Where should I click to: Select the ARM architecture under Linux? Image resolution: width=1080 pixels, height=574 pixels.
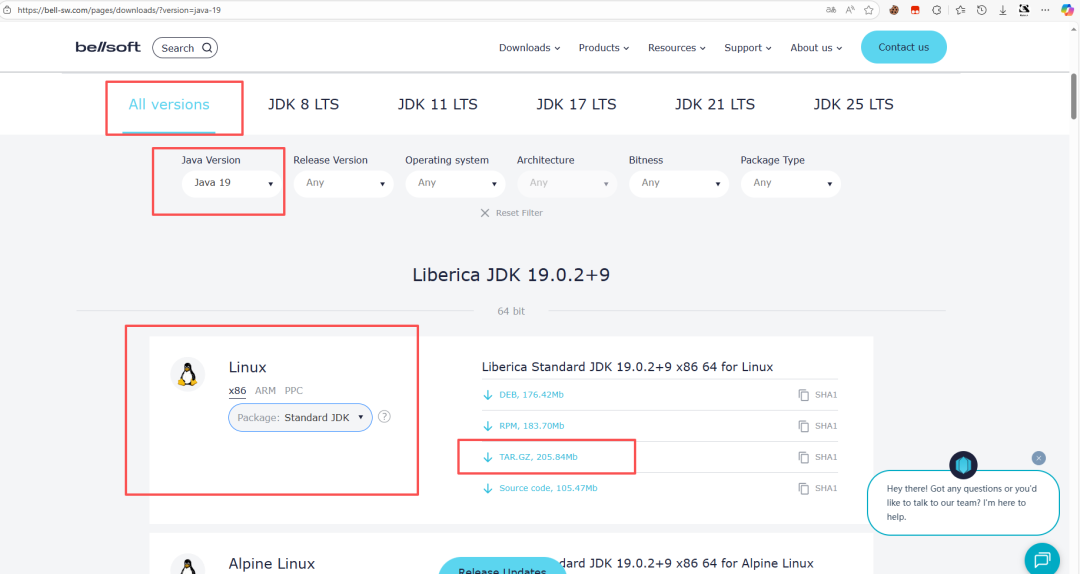click(265, 391)
